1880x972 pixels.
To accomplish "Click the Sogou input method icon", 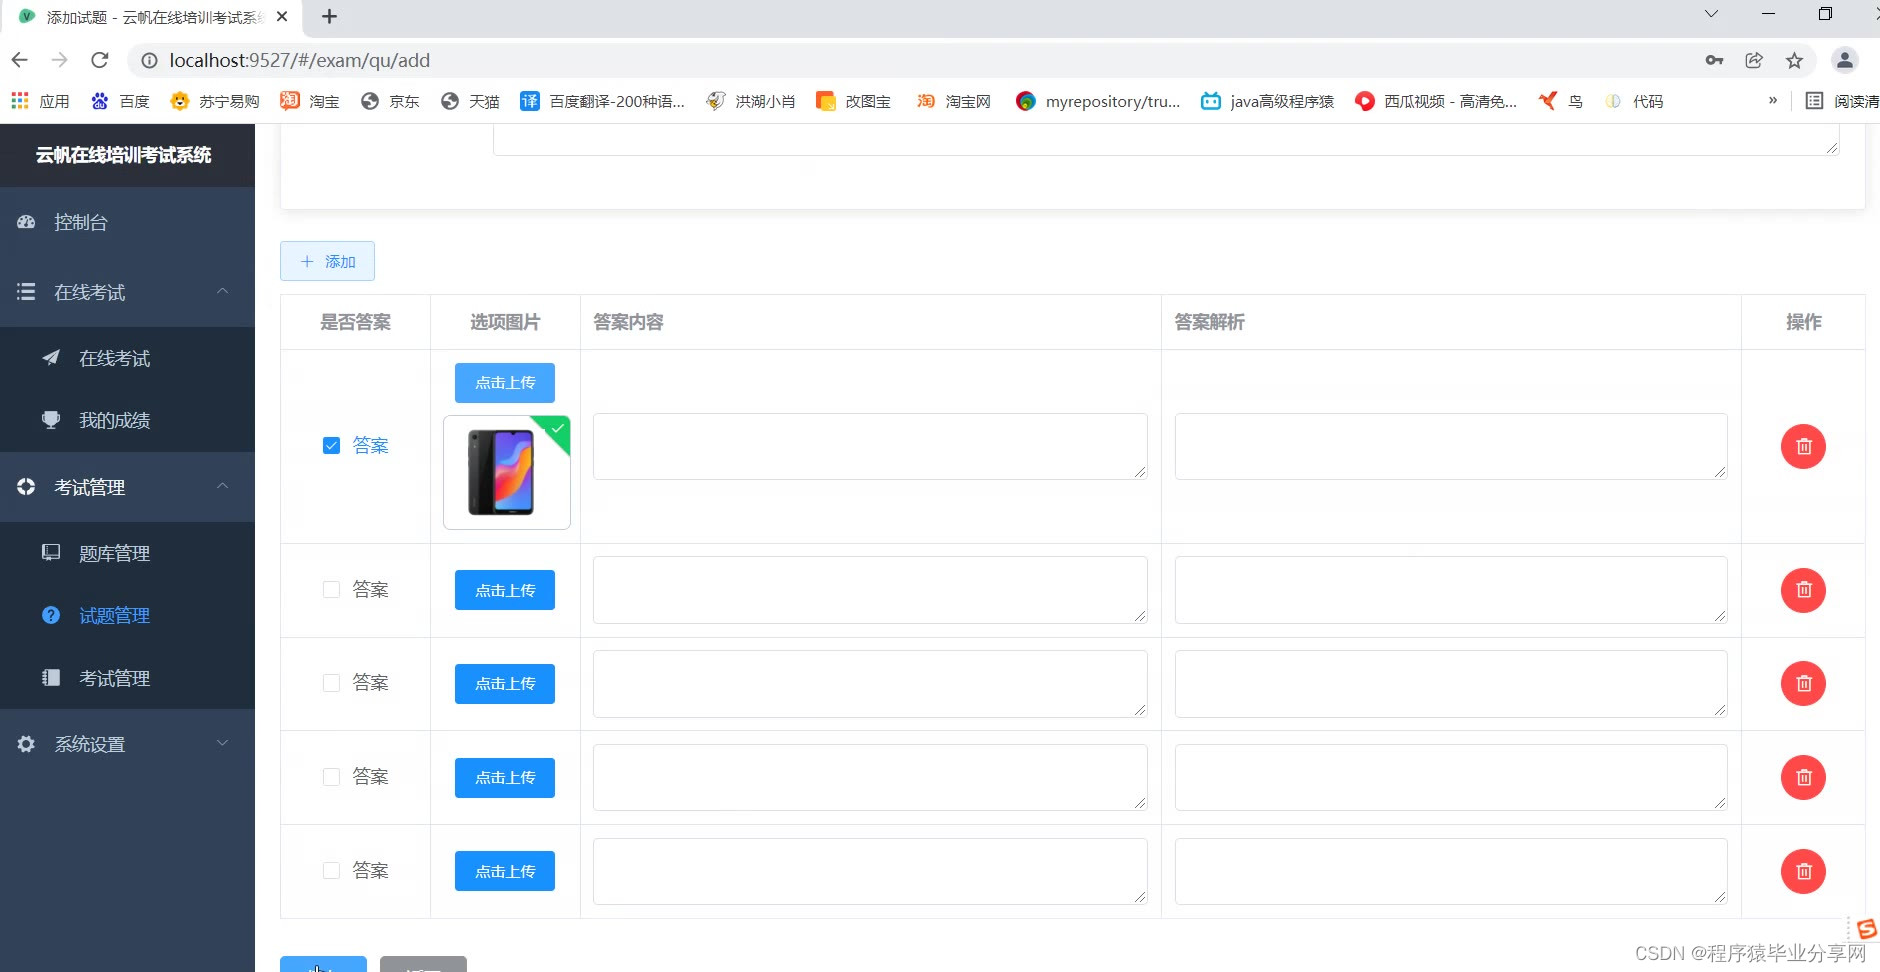I will [1866, 930].
